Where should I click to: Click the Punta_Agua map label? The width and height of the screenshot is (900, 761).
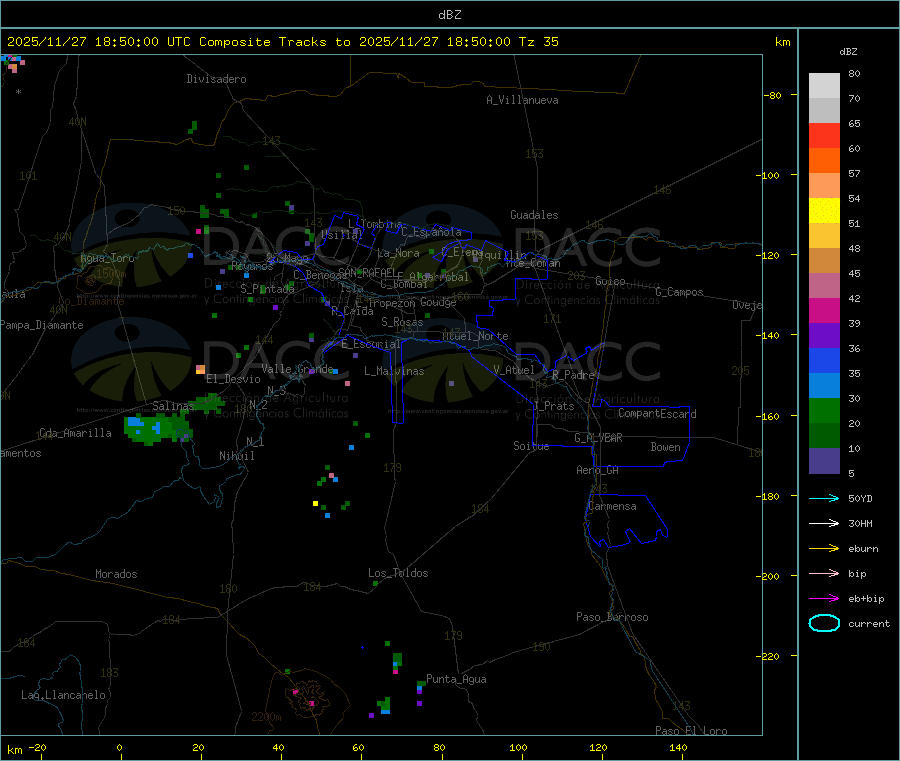[x=456, y=679]
